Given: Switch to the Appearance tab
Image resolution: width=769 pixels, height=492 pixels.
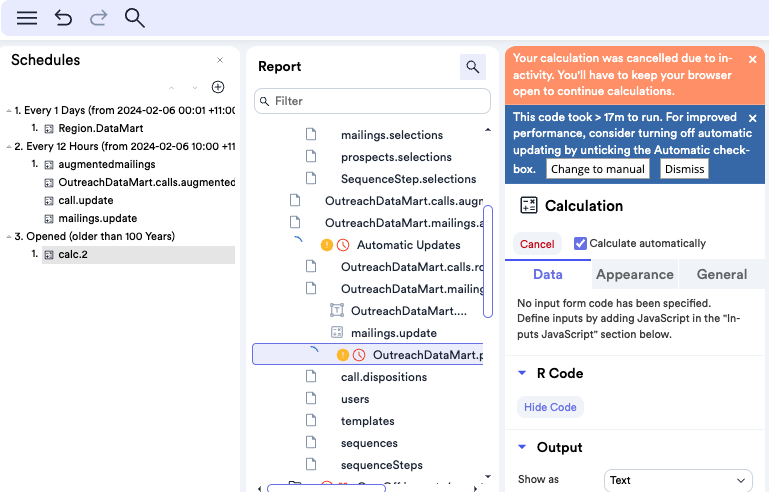Looking at the screenshot, I should [635, 274].
